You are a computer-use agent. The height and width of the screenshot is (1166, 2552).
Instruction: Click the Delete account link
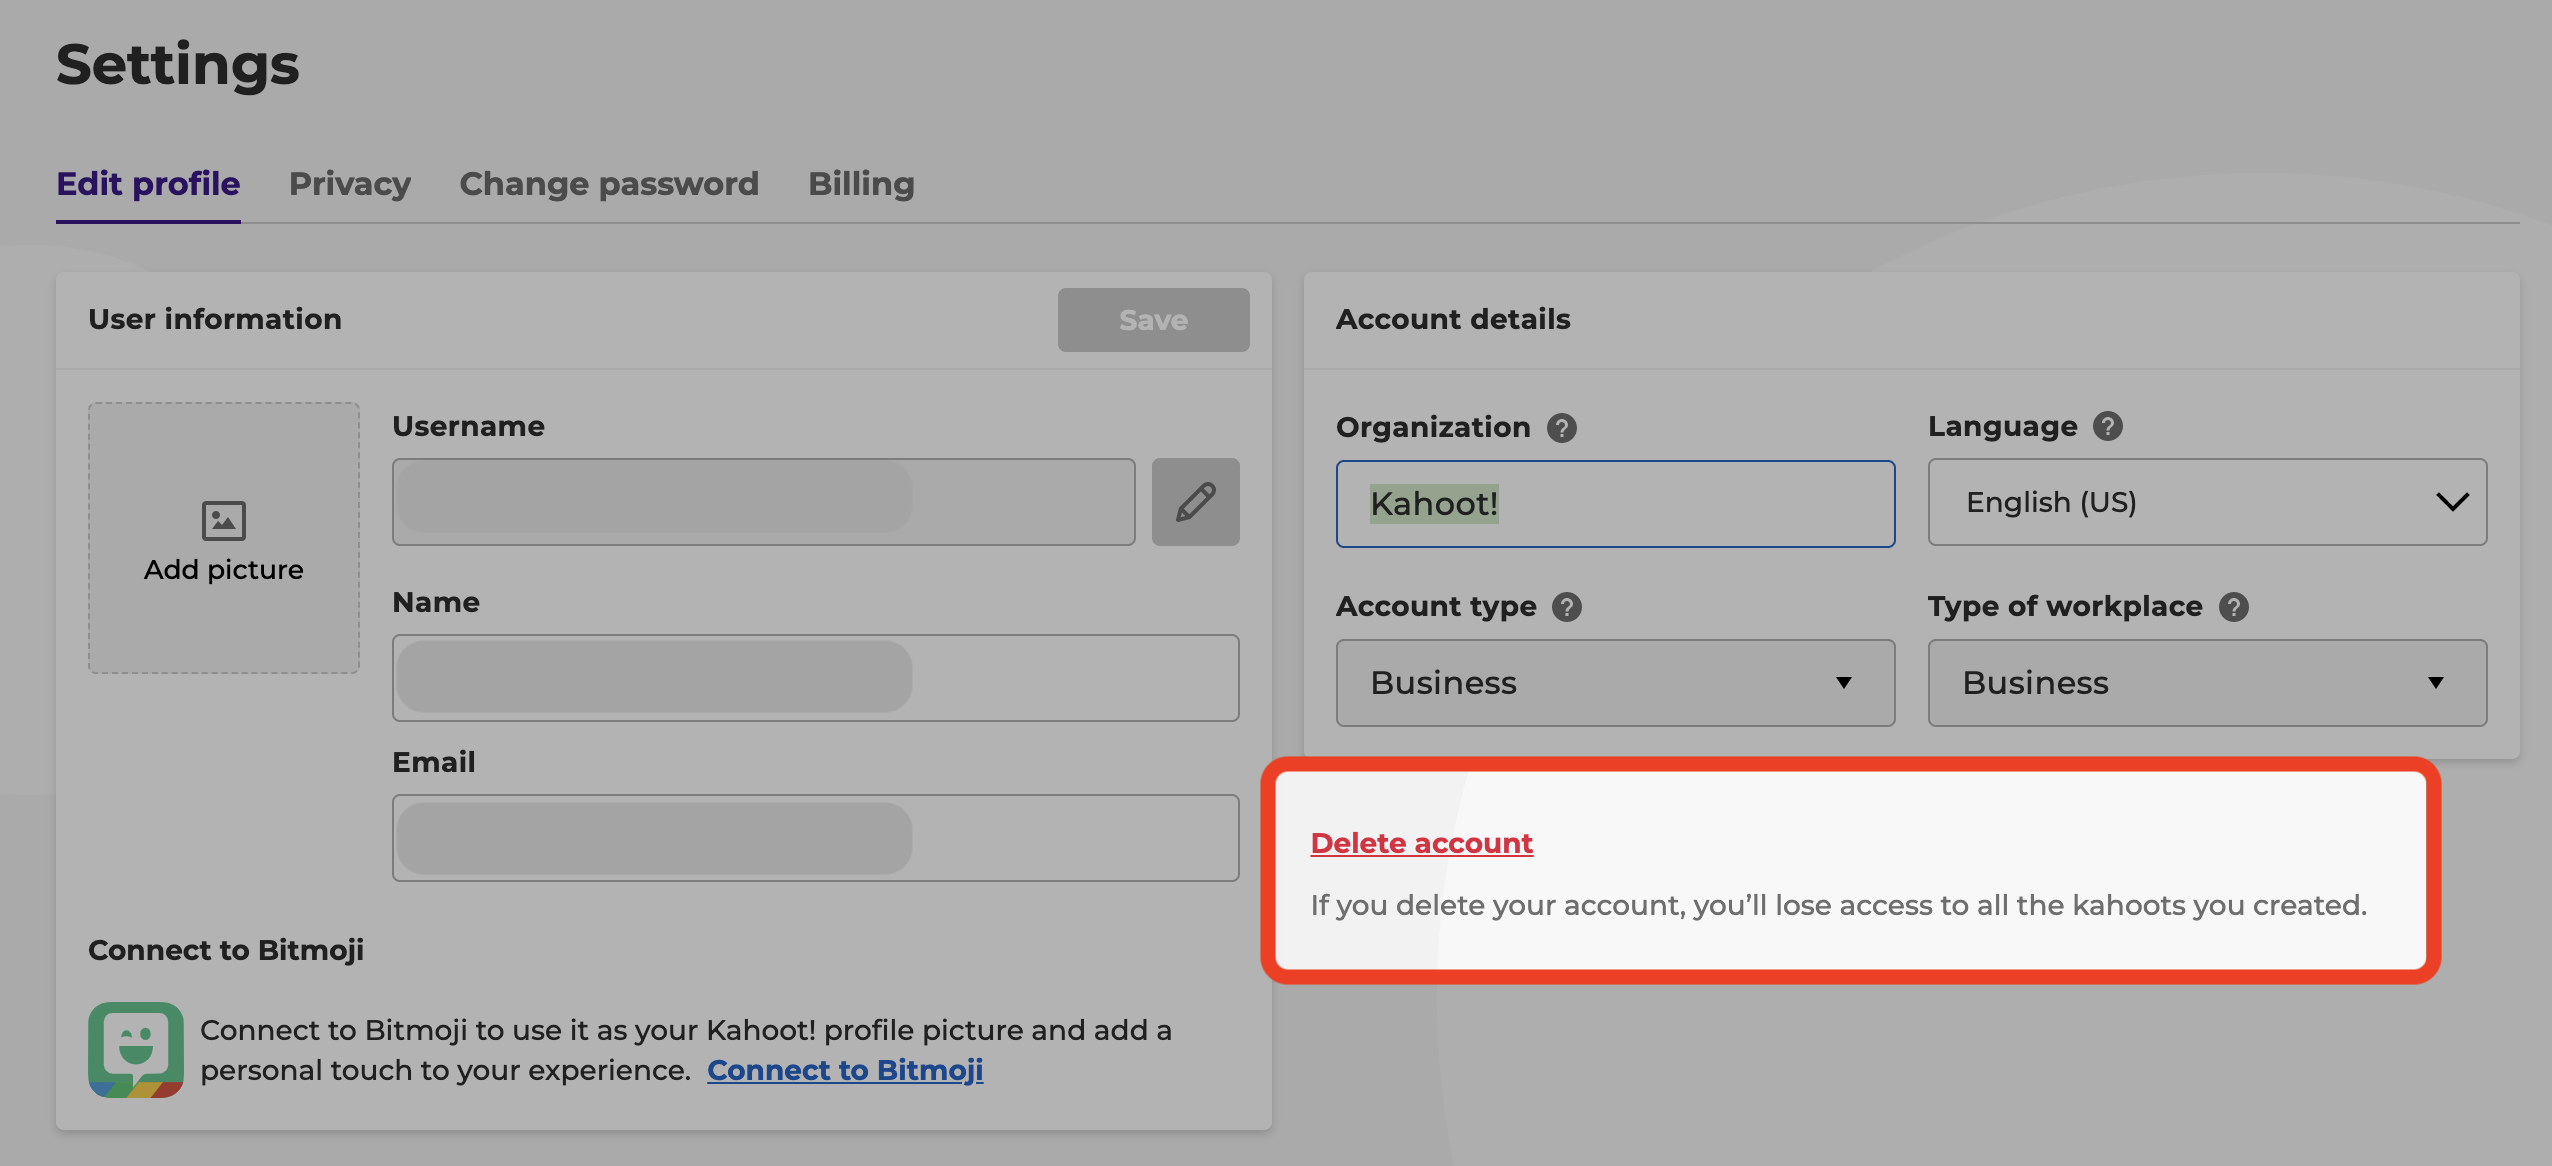1421,842
